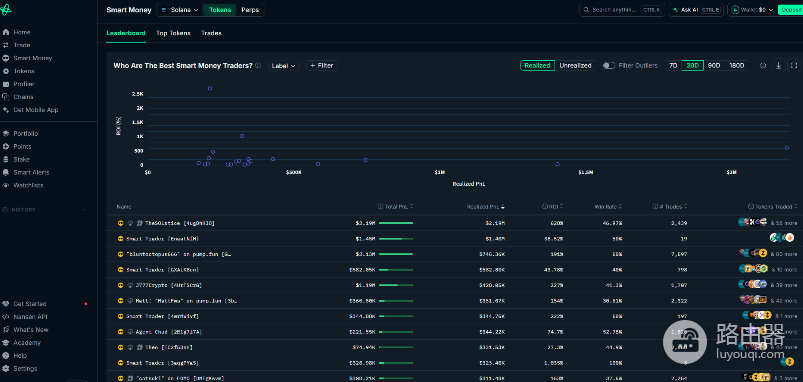This screenshot has height=382, width=803.
Task: Click the Total PnL bar for 3777Crypto
Action: click(396, 285)
